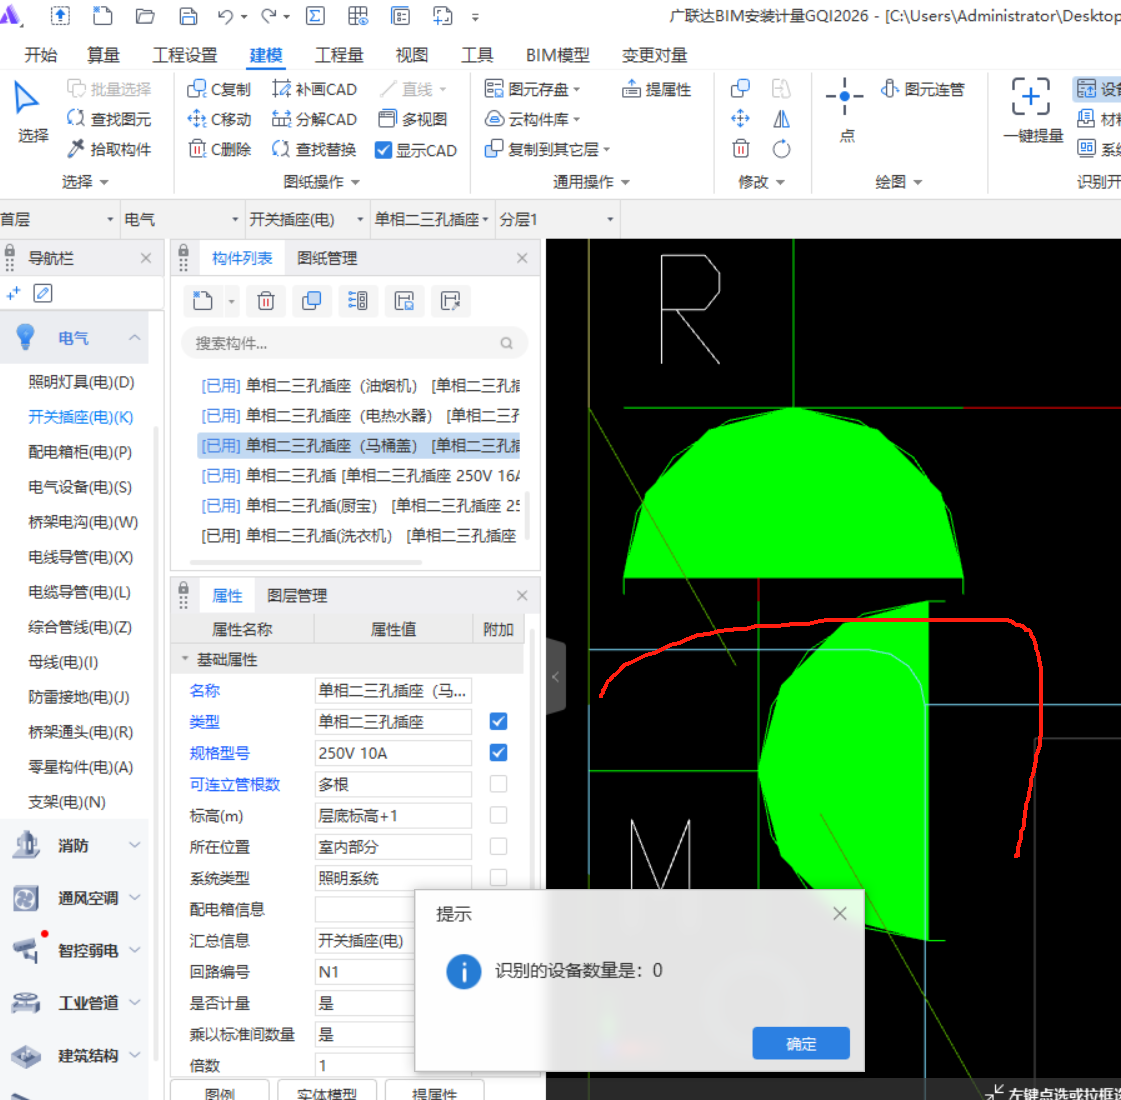
Task: Click the Undo arrow icon
Action: click(x=225, y=16)
